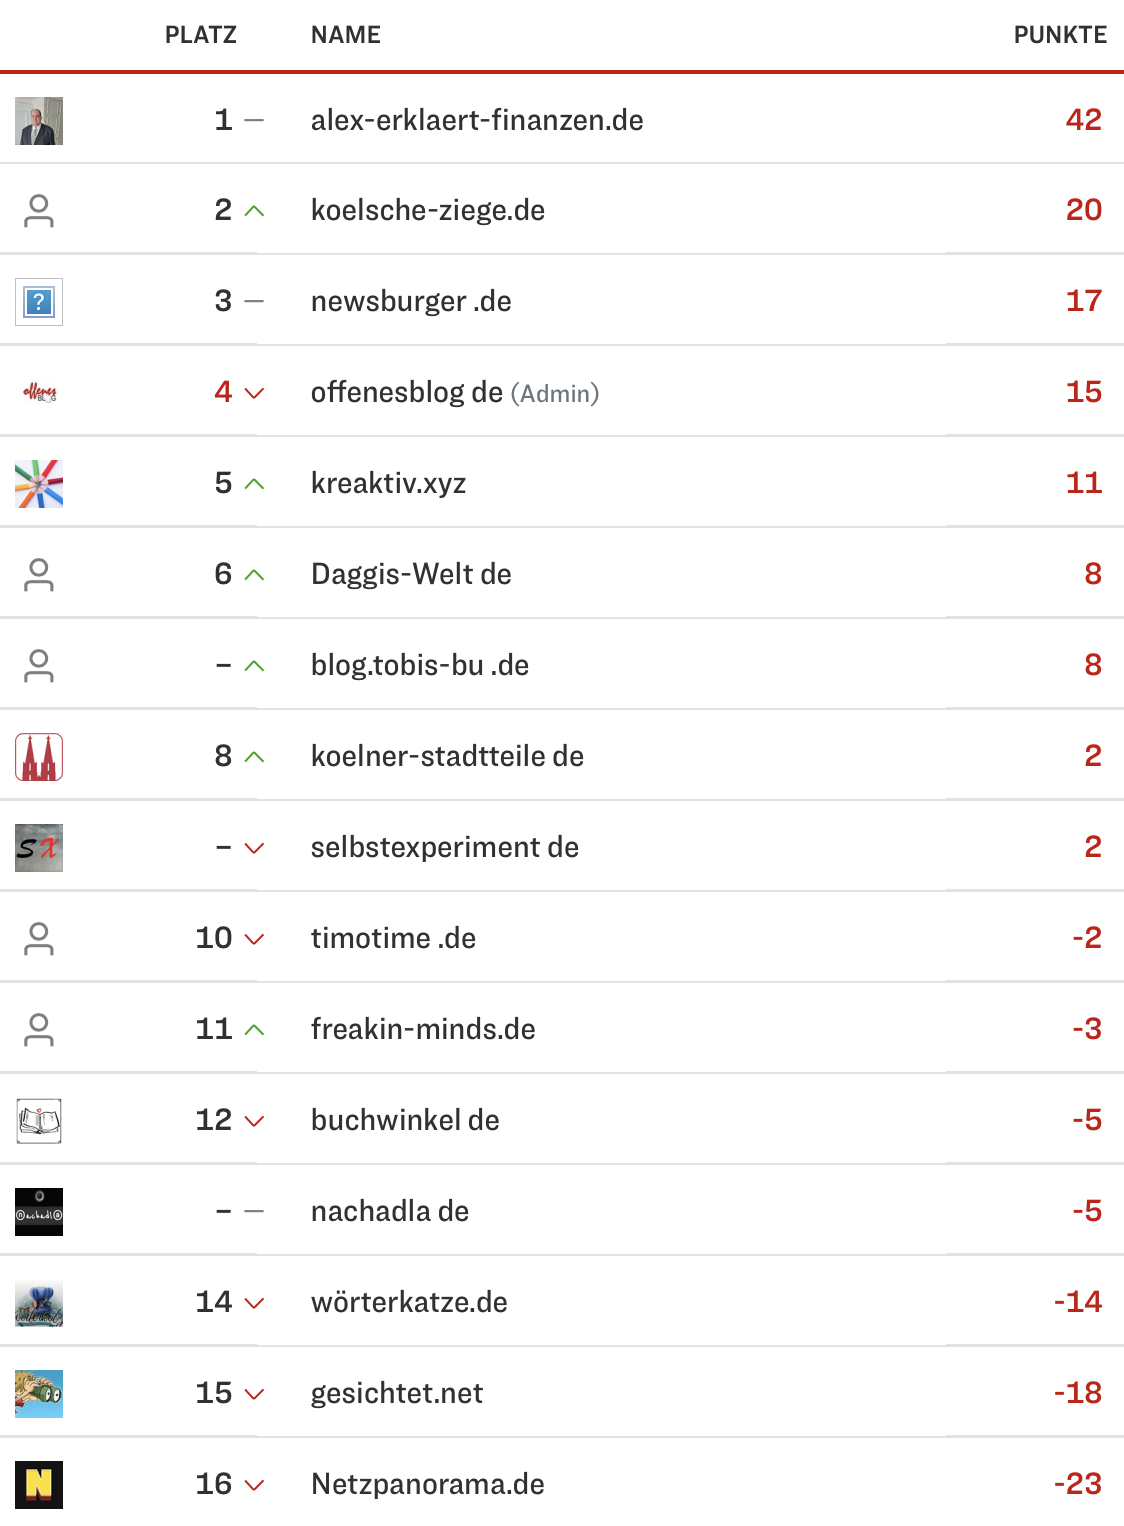This screenshot has width=1124, height=1526.
Task: Click the buchwinkel open book icon
Action: pos(39,1121)
